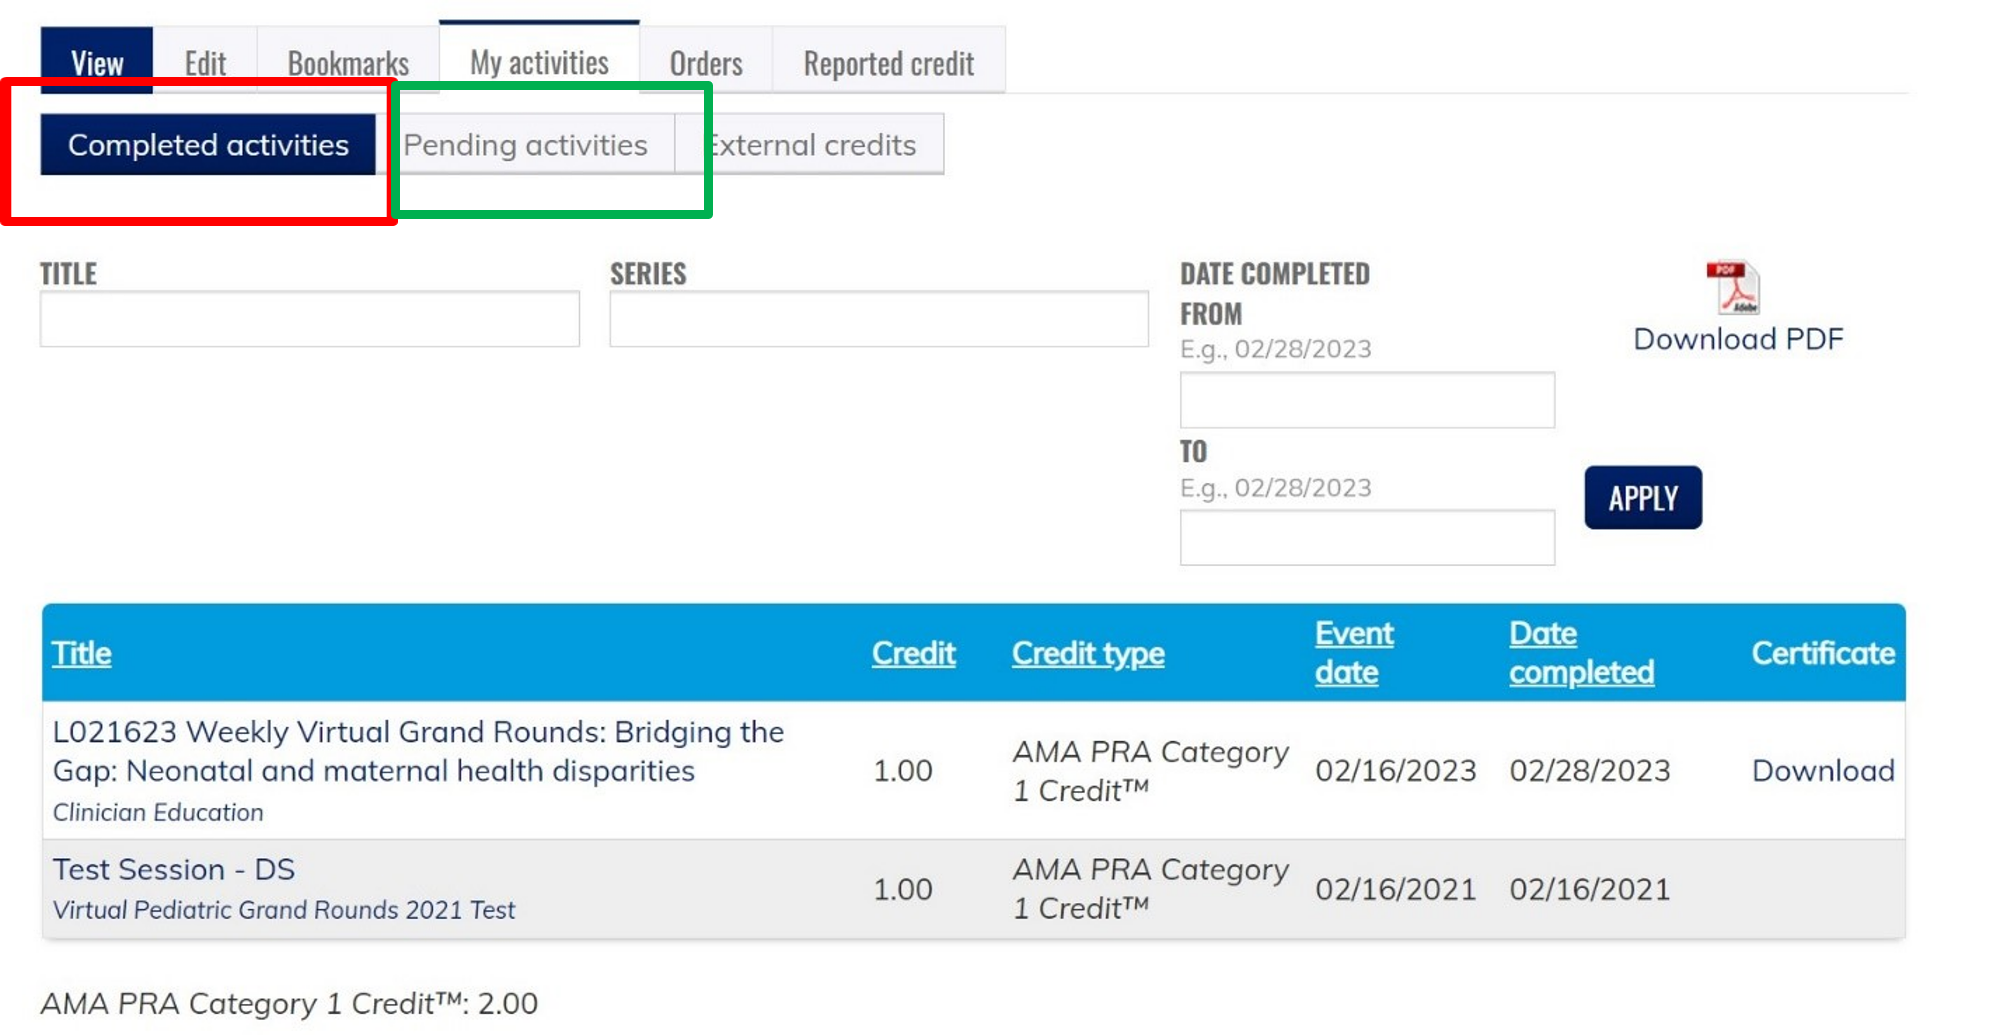Sort by Date completed column header
The image size is (2000, 1035).
click(1581, 653)
